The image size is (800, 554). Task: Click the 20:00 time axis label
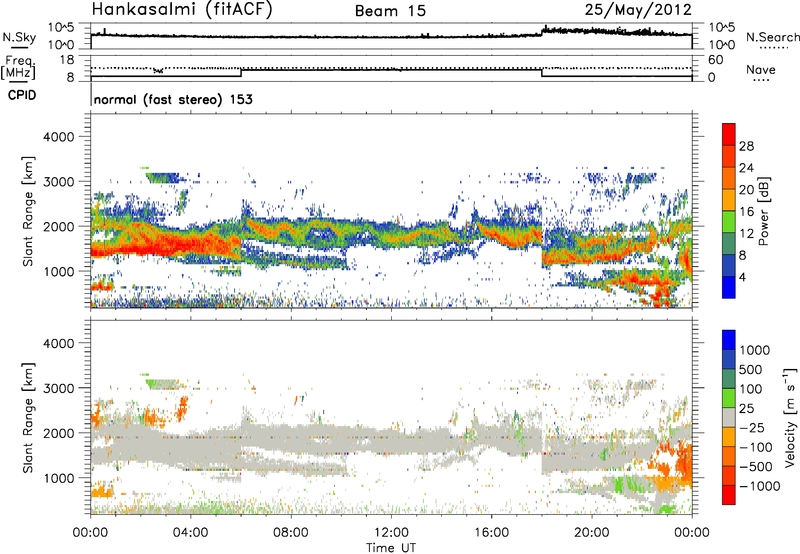click(591, 533)
